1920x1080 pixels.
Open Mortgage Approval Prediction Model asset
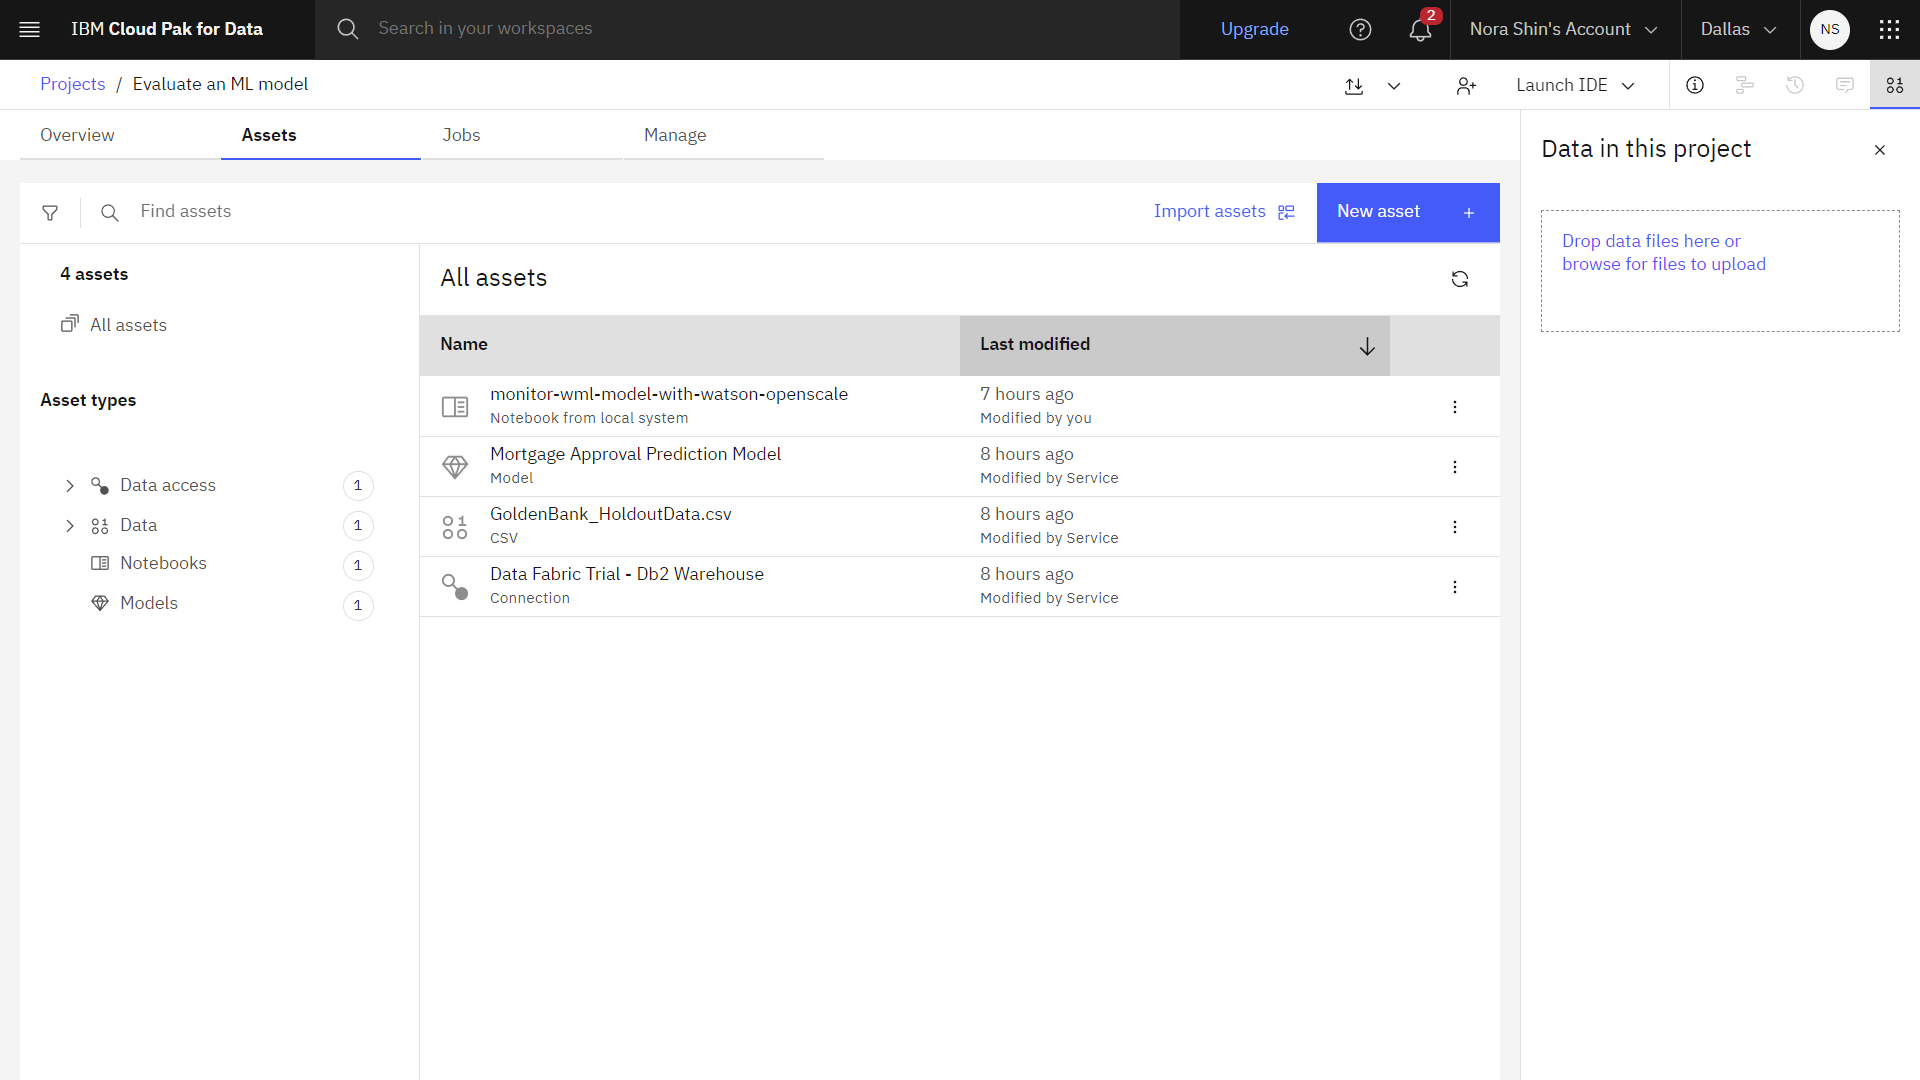coord(635,454)
